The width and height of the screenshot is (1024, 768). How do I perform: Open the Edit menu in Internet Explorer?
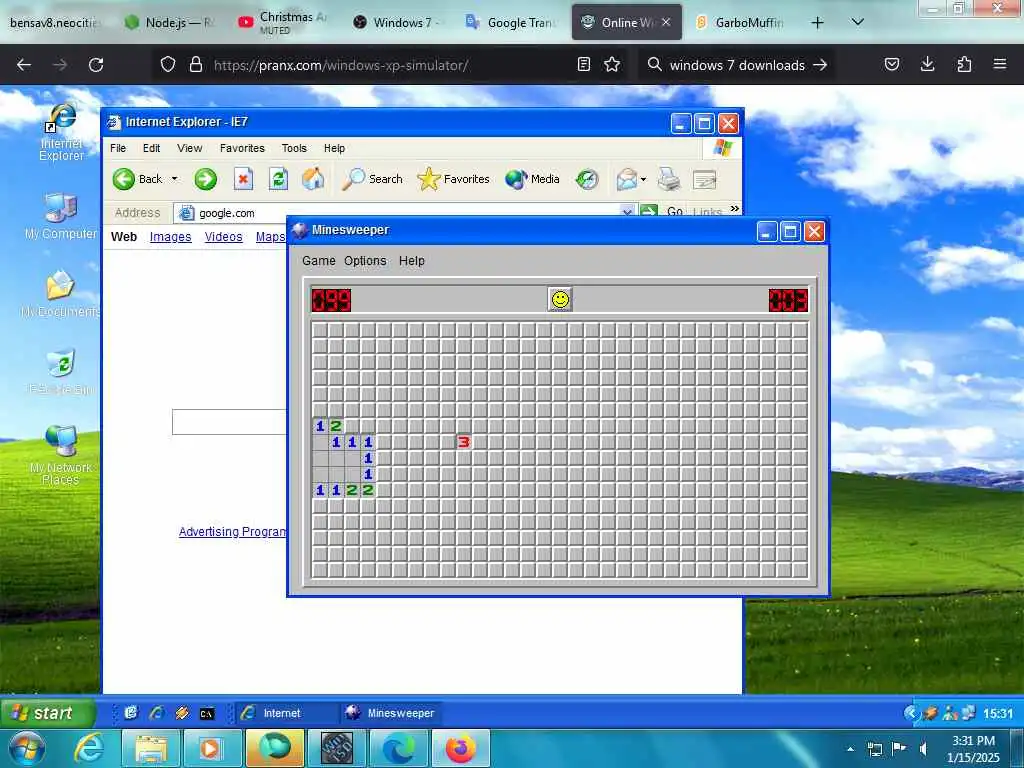tap(152, 148)
